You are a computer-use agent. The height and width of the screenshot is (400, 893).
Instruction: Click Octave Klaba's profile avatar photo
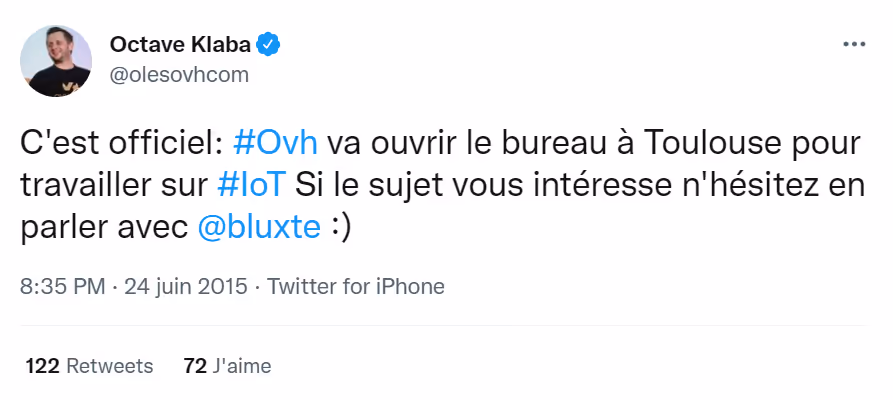[x=56, y=60]
